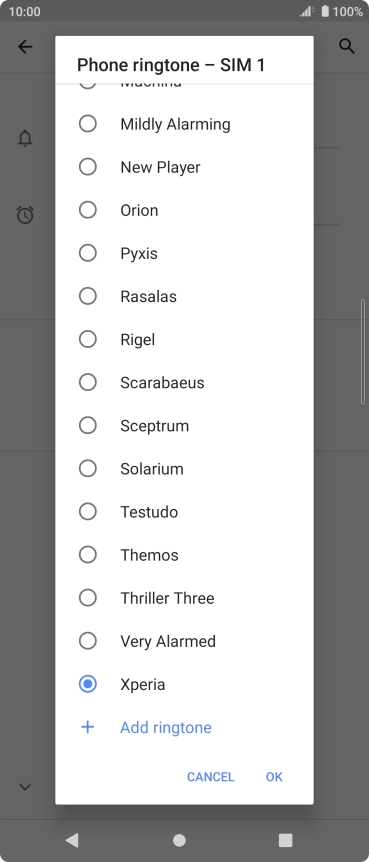The image size is (369, 862).
Task: Tap the back arrow icon
Action: click(25, 47)
